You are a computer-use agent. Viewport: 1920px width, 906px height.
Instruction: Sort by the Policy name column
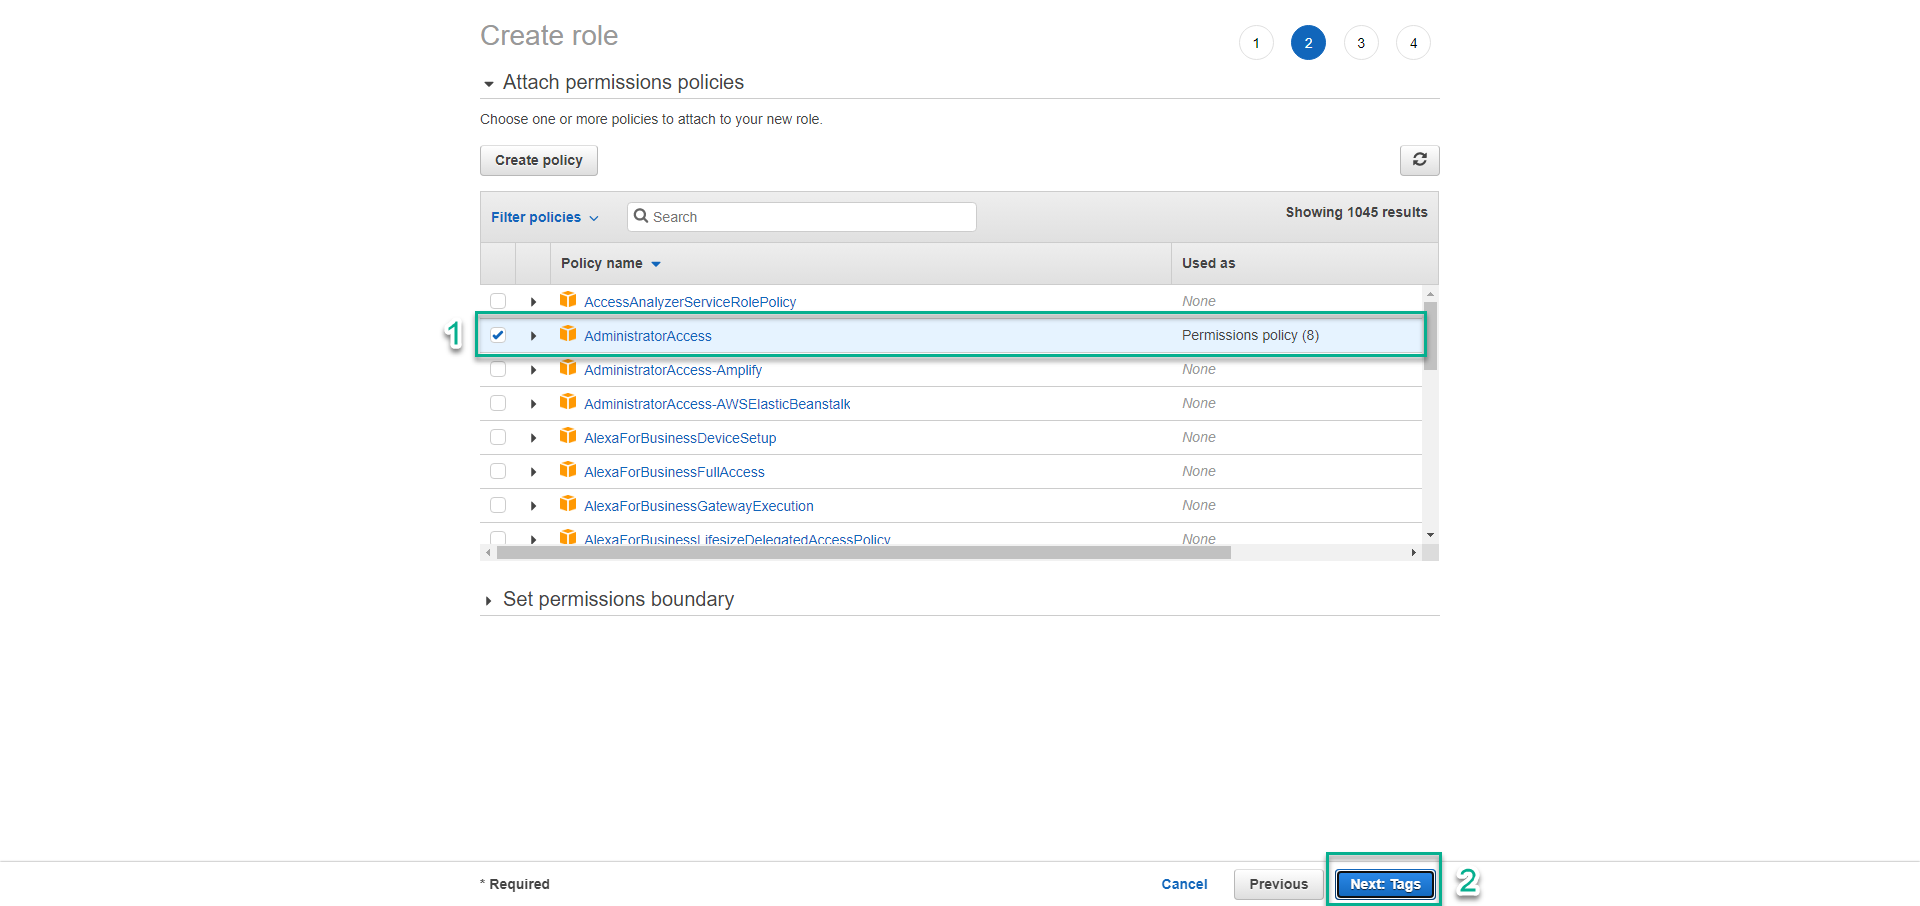tap(610, 263)
